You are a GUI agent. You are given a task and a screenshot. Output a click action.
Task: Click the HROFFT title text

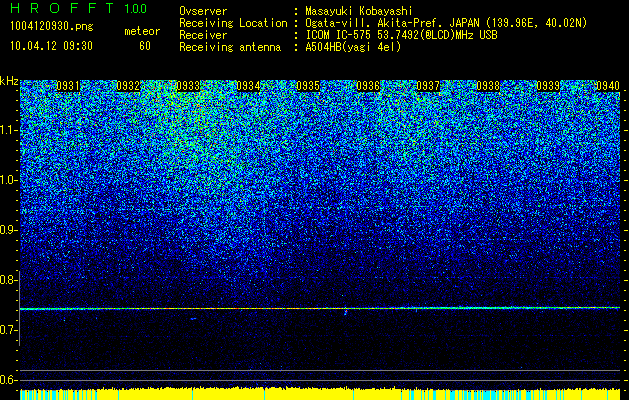point(62,8)
